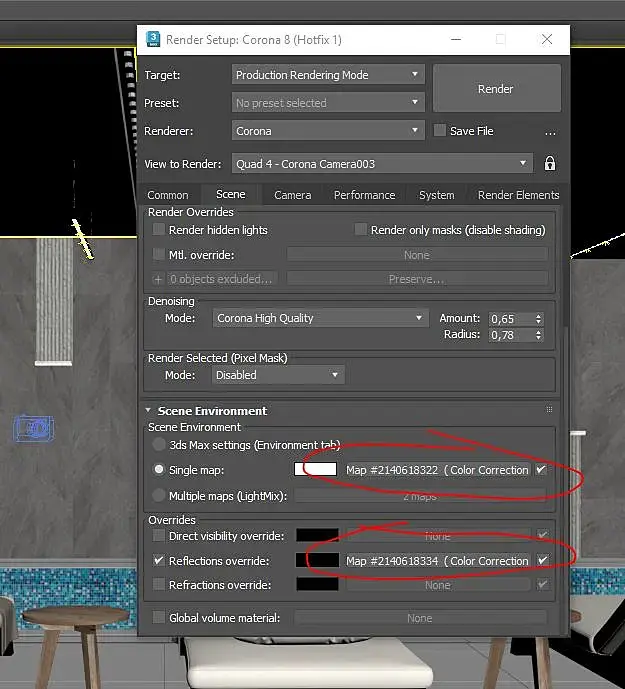Image resolution: width=625 pixels, height=689 pixels.
Task: Click the LightMix 2 maps button
Action: (x=420, y=496)
